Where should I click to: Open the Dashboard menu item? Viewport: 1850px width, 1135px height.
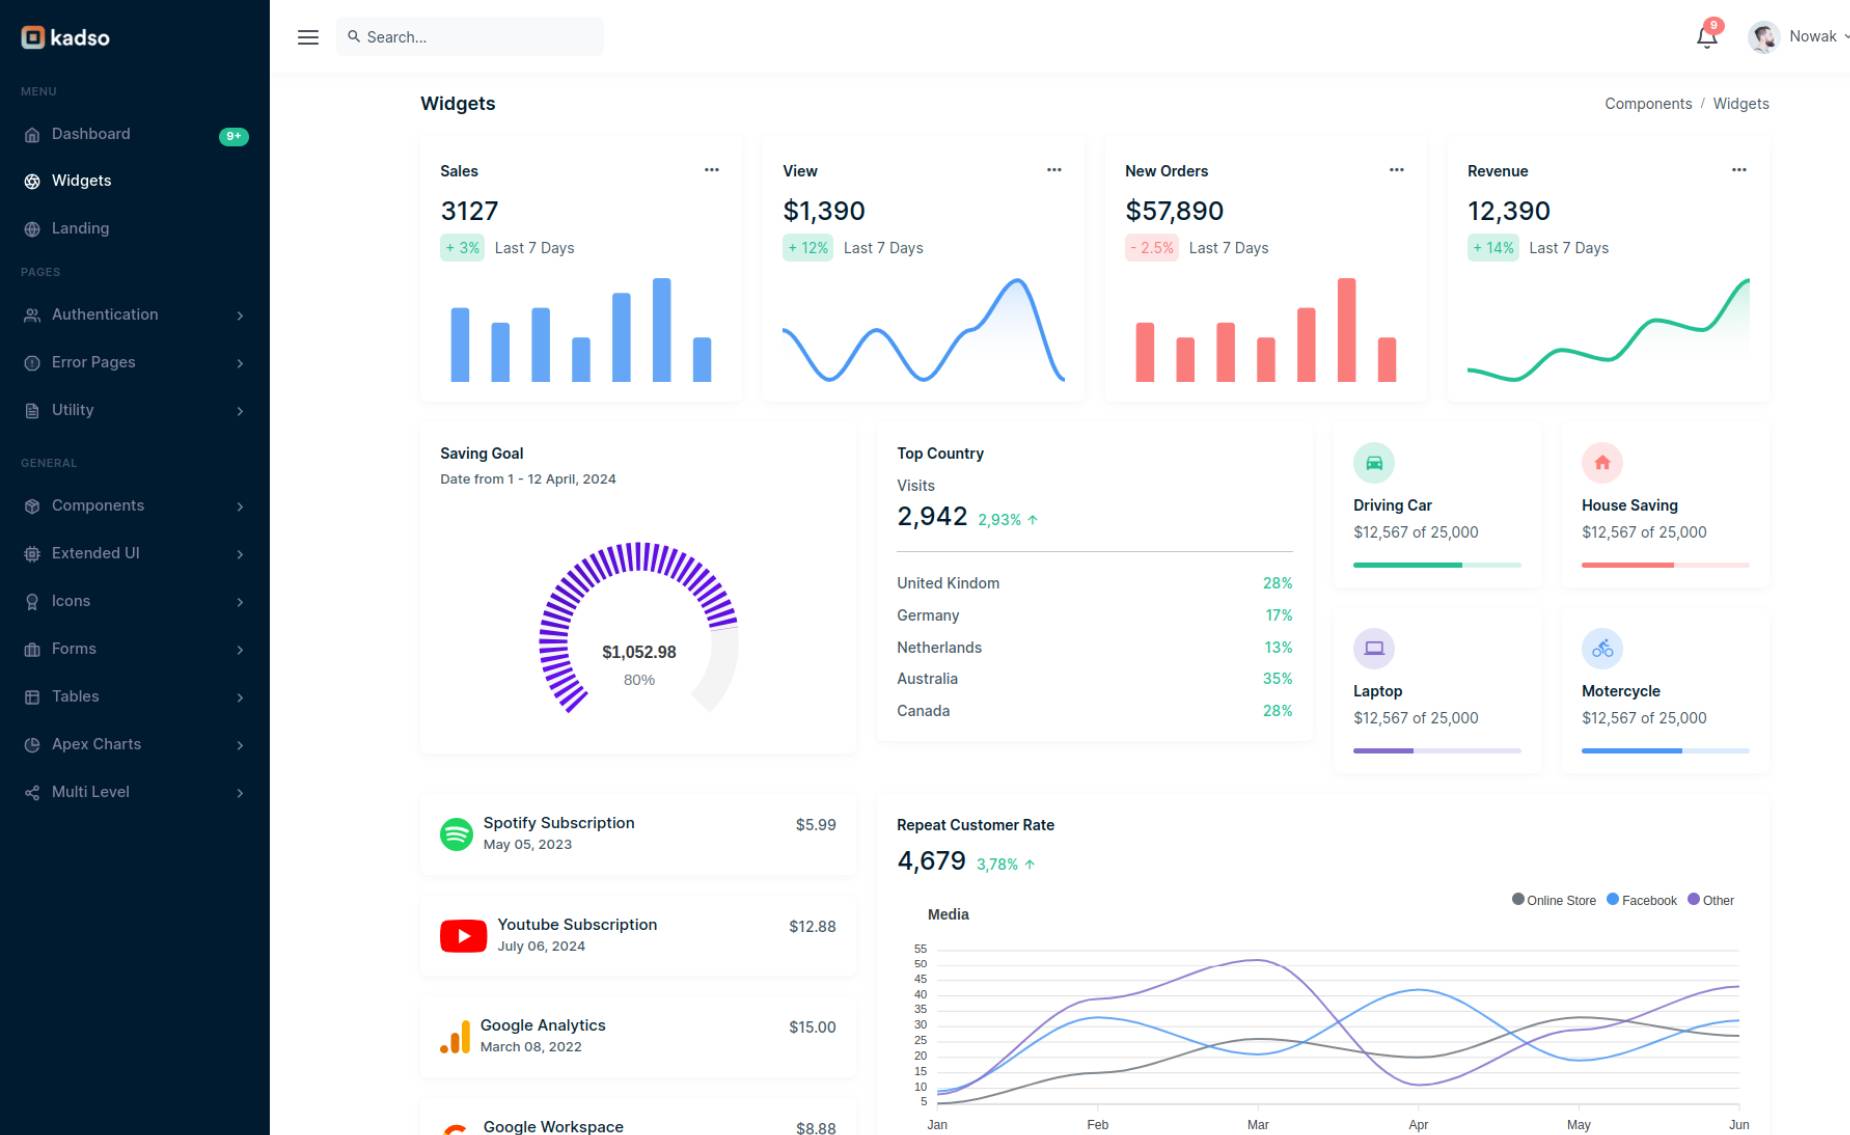(x=135, y=134)
